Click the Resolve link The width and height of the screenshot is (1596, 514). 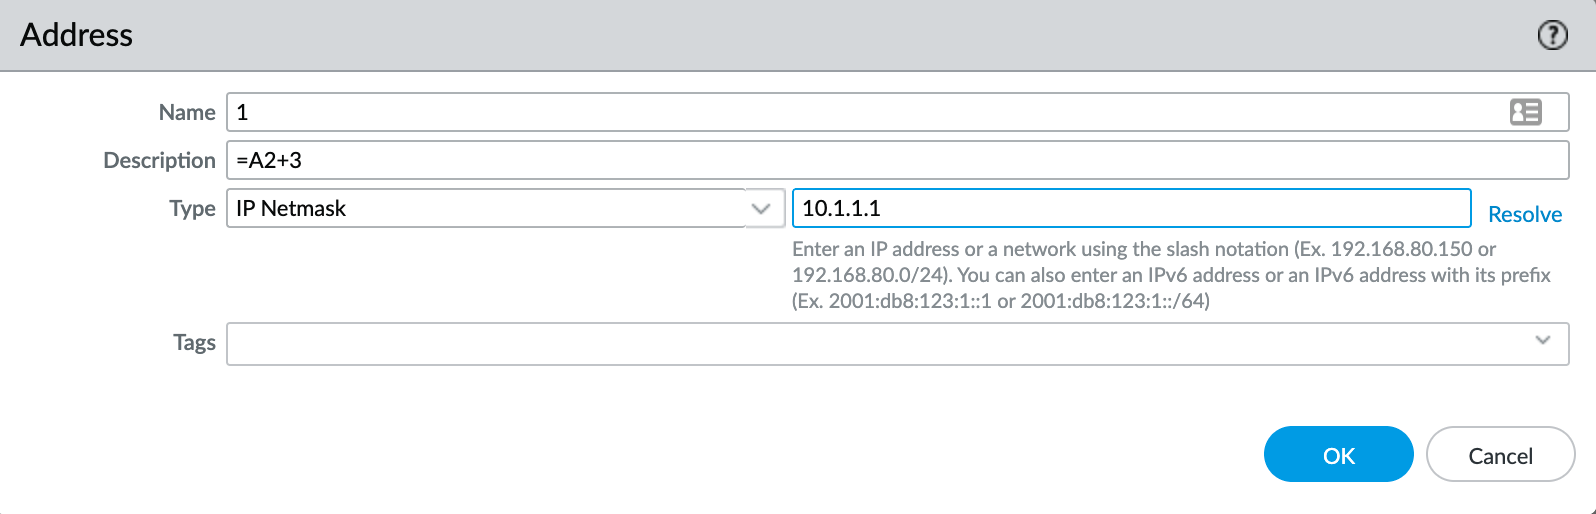coord(1524,214)
